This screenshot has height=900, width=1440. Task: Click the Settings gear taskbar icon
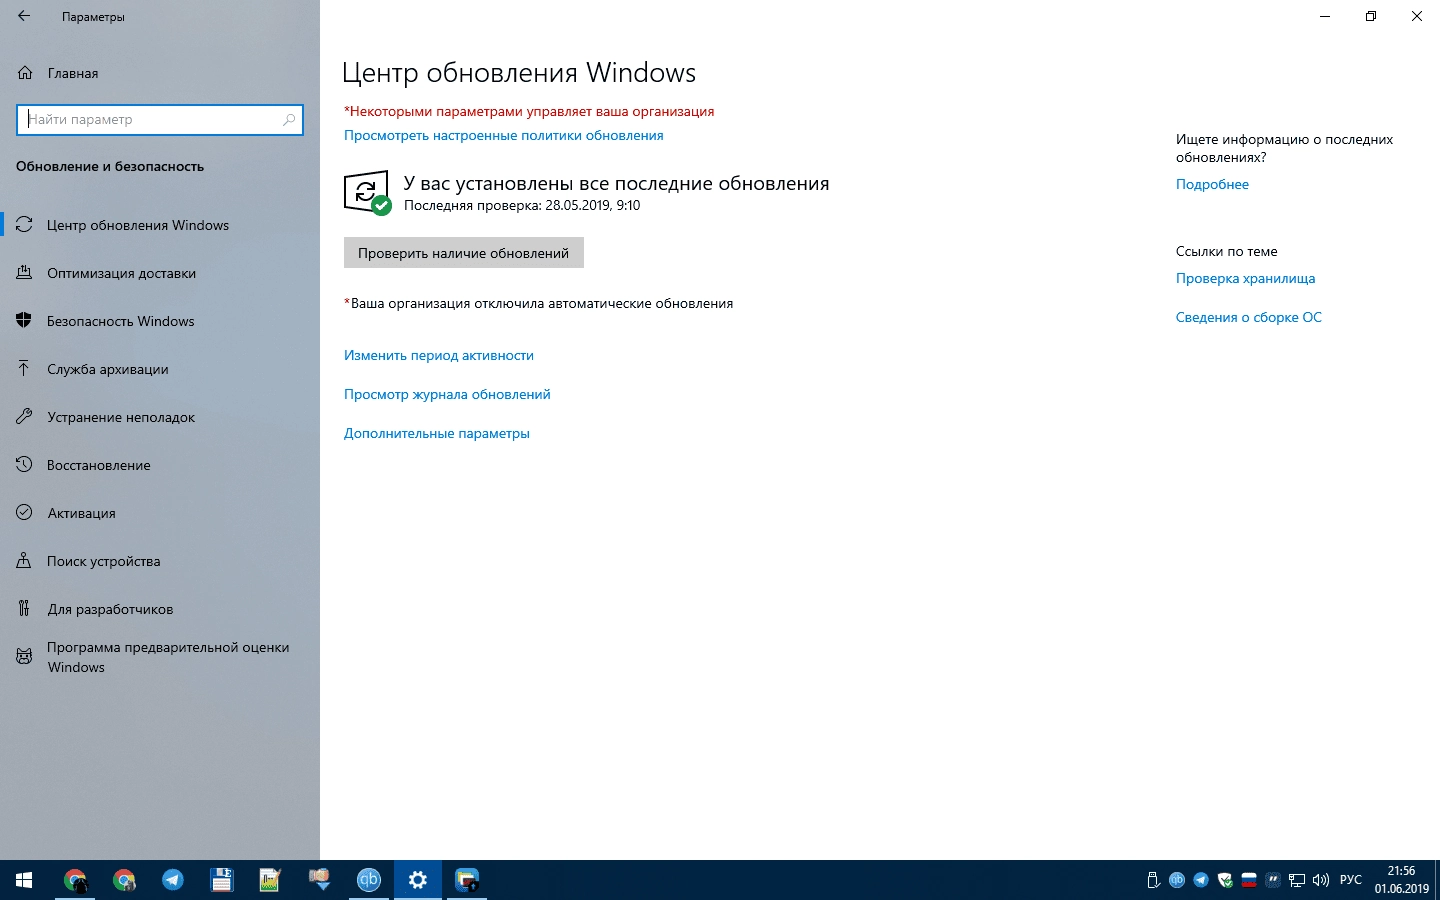418,880
